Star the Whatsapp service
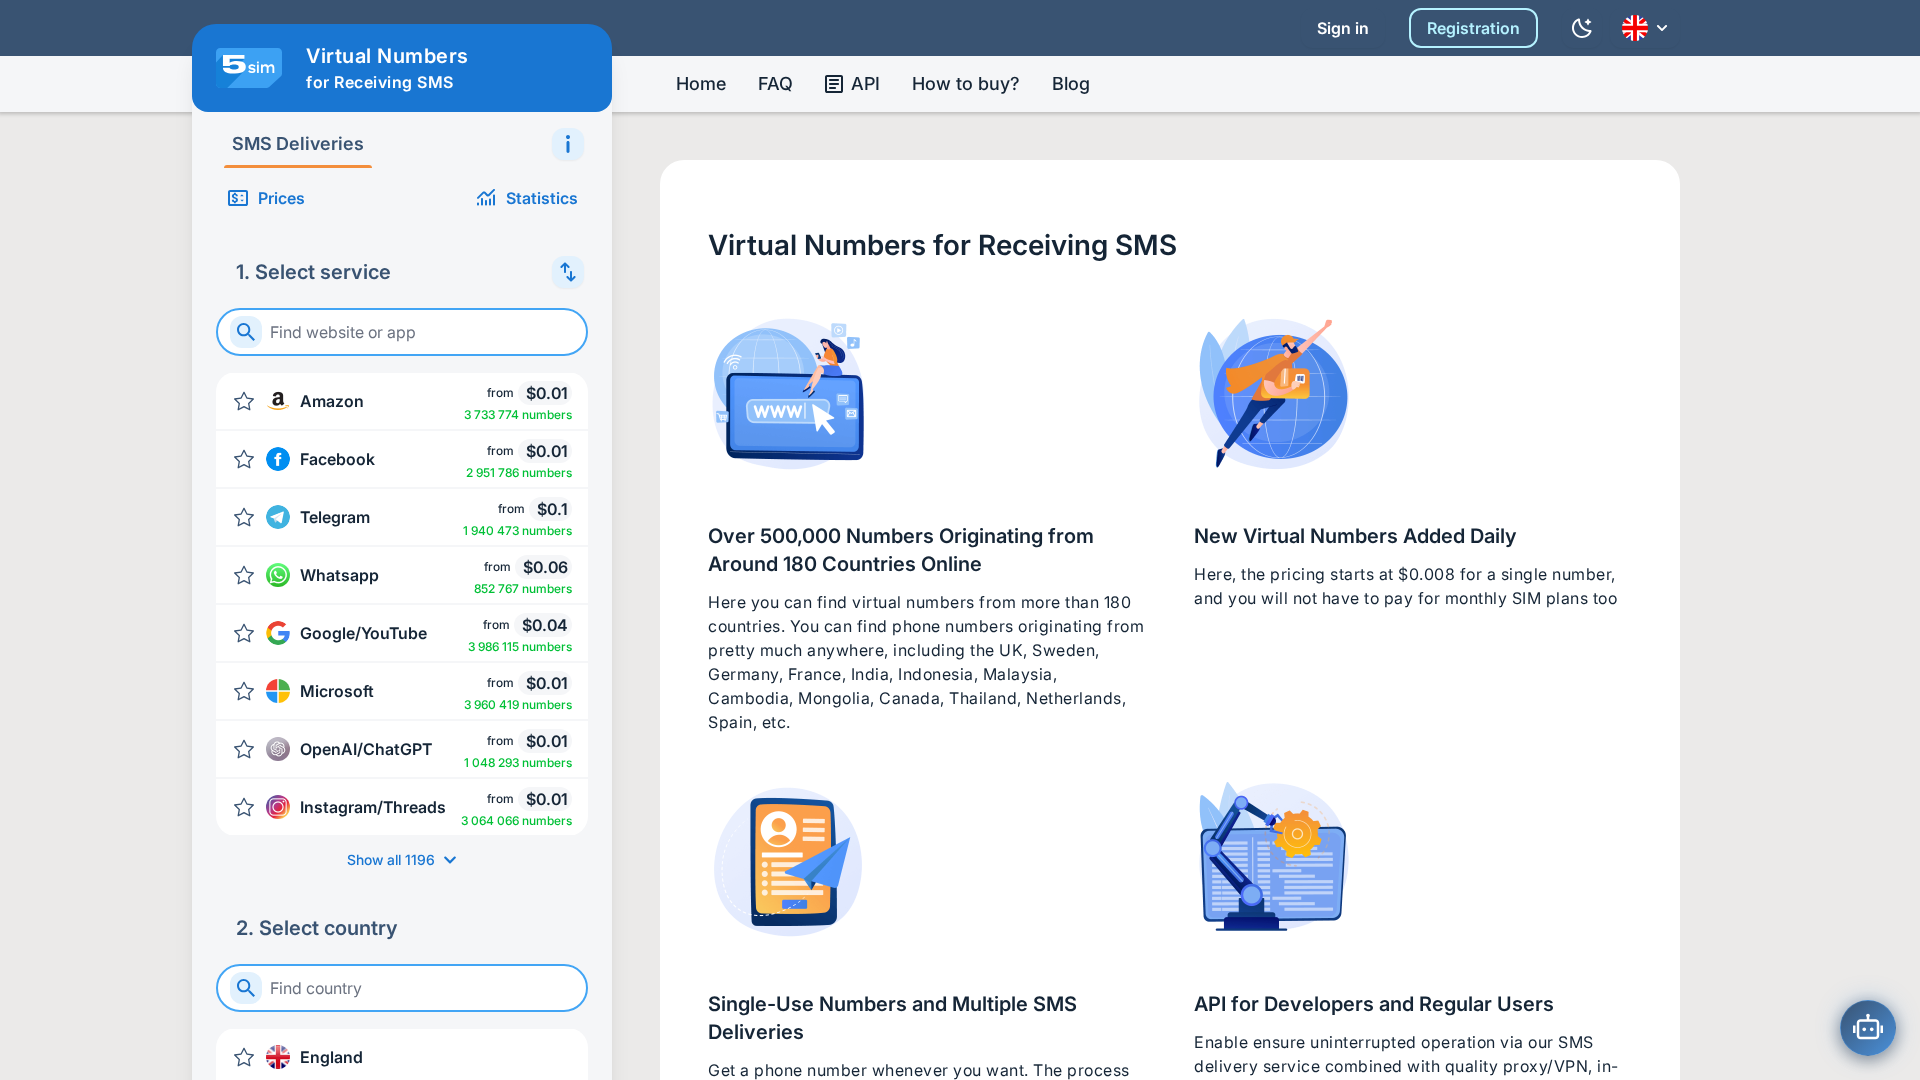Viewport: 1920px width, 1080px height. (x=244, y=575)
